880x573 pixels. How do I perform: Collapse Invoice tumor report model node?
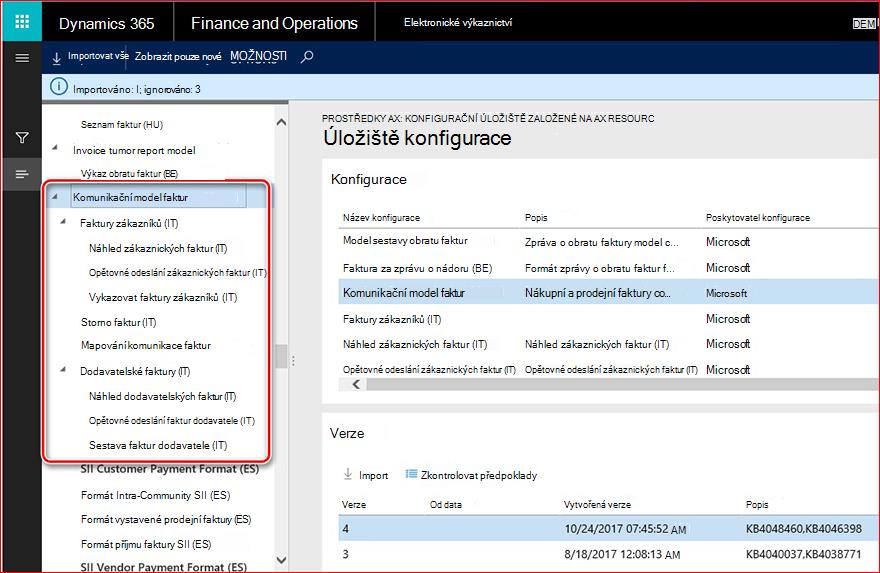(x=55, y=148)
